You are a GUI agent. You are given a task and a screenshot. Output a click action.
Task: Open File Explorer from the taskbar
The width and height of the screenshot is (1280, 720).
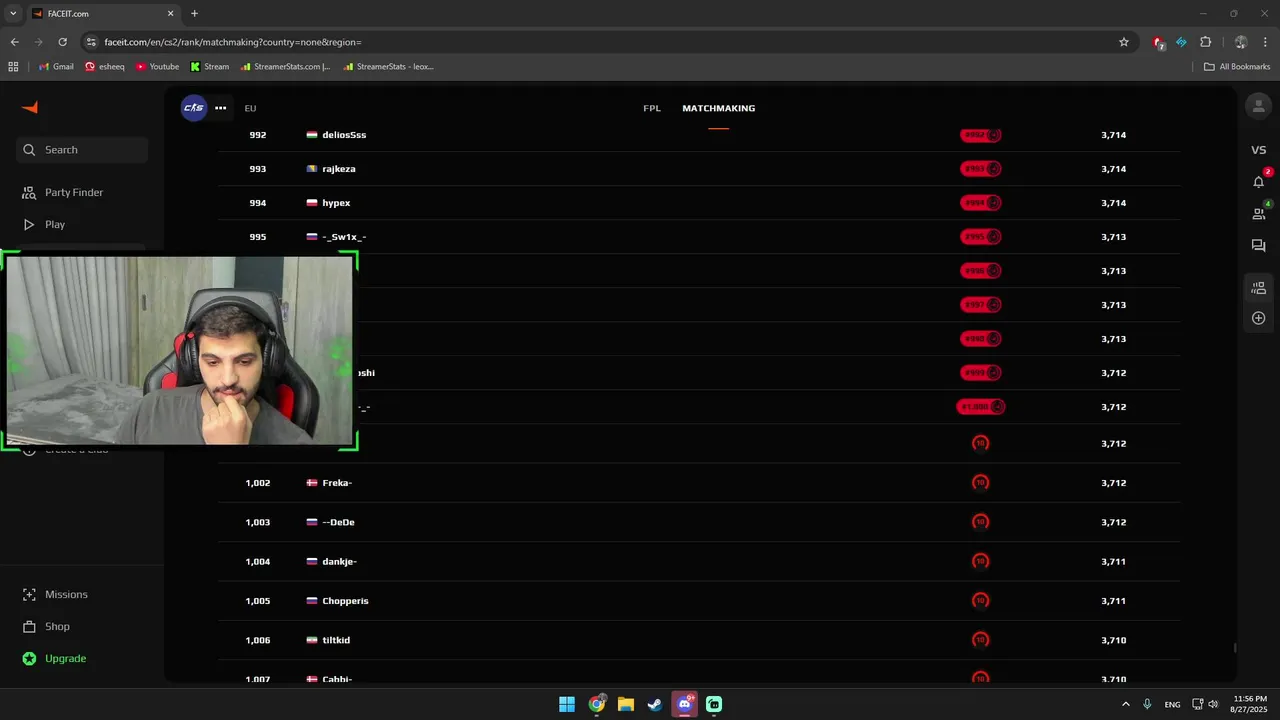[x=626, y=704]
